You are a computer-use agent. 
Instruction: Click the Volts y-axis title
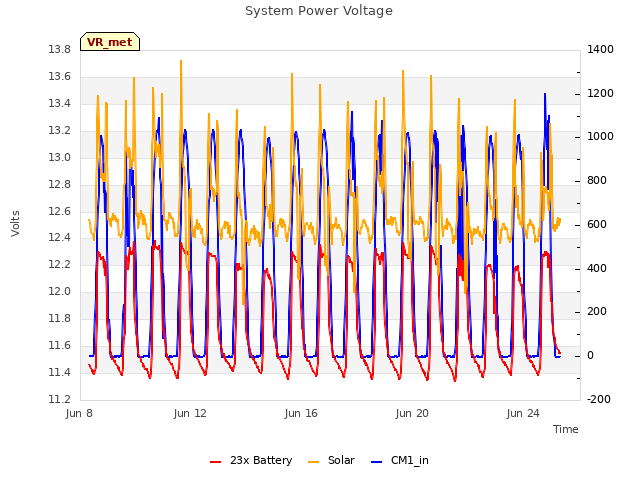(x=16, y=224)
